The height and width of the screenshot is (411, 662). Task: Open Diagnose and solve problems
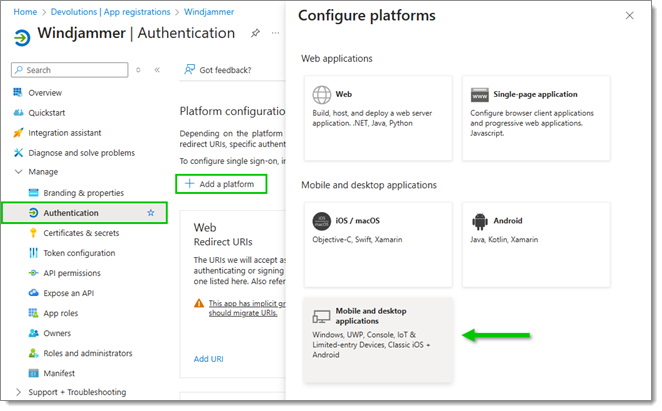pos(81,153)
